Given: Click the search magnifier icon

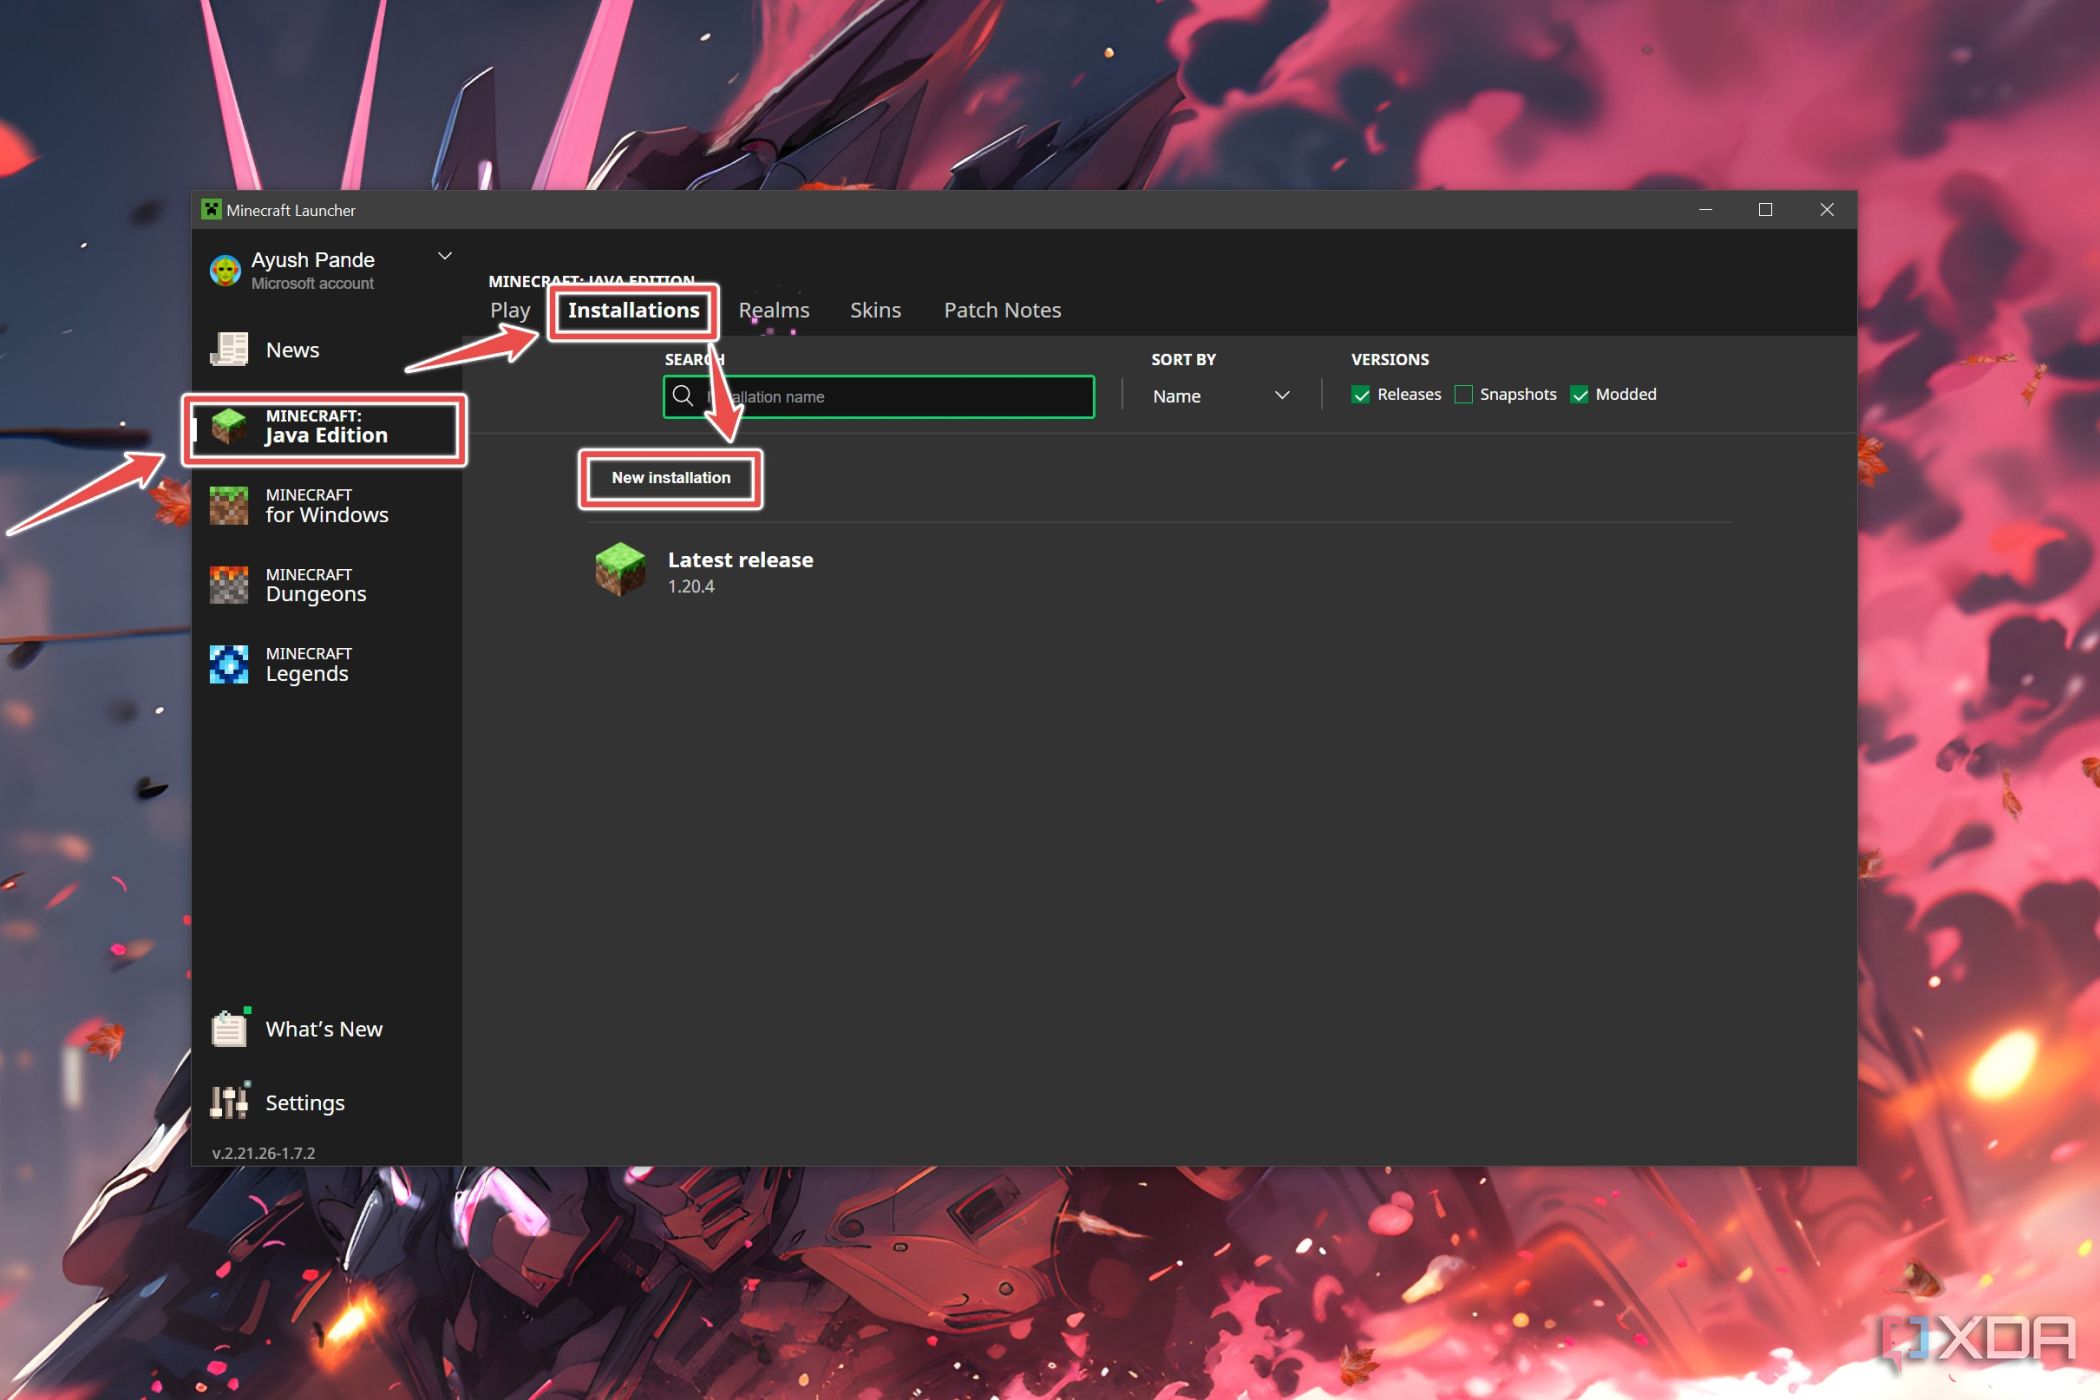Looking at the screenshot, I should pyautogui.click(x=683, y=396).
